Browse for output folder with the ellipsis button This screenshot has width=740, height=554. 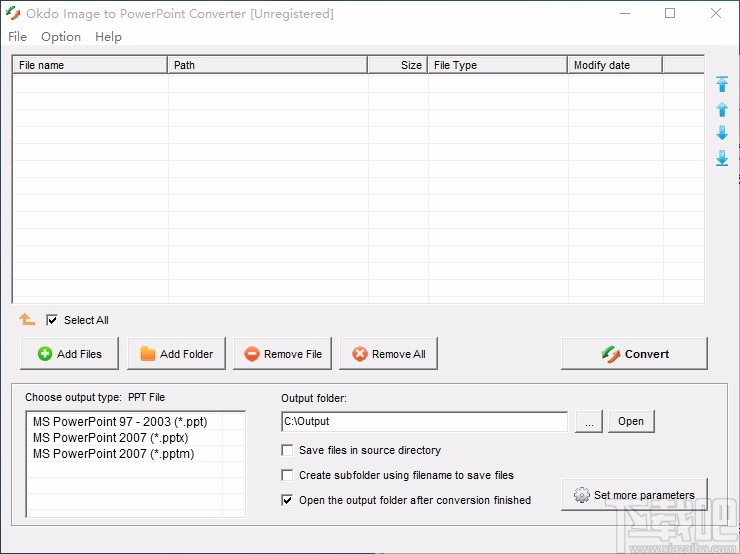coord(589,421)
